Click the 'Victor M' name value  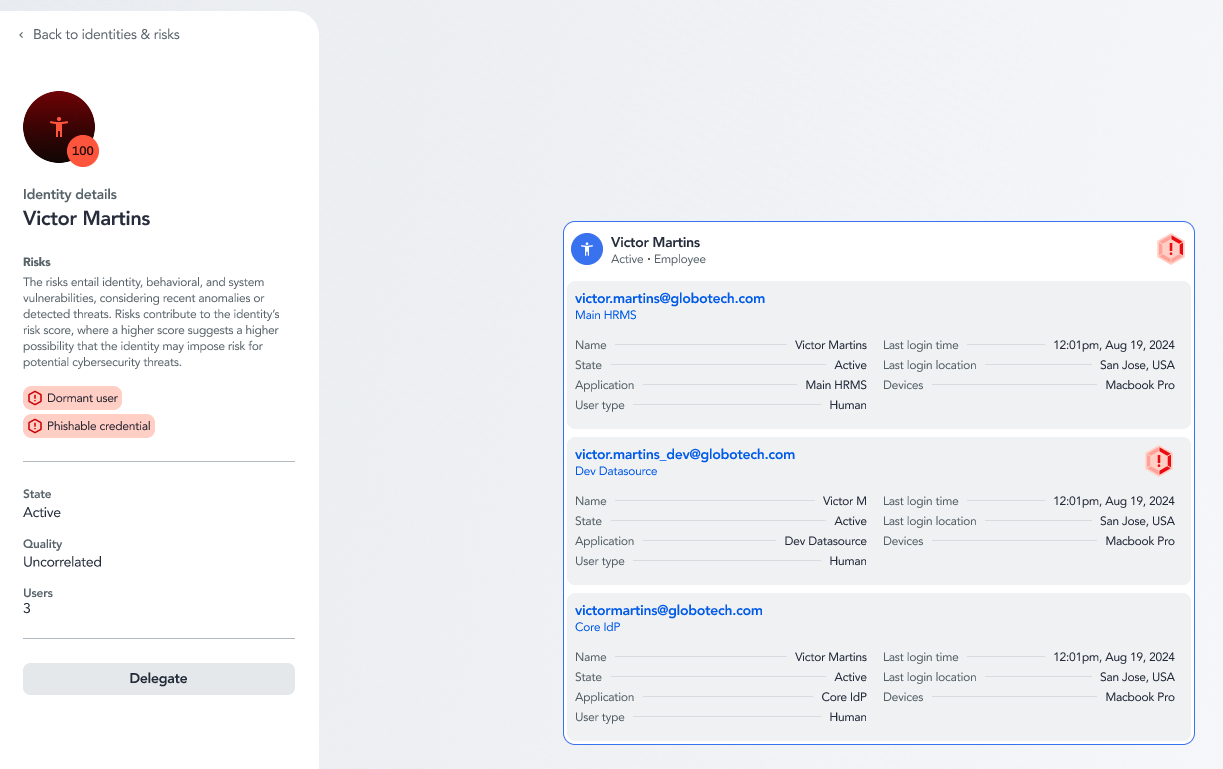[x=845, y=501]
